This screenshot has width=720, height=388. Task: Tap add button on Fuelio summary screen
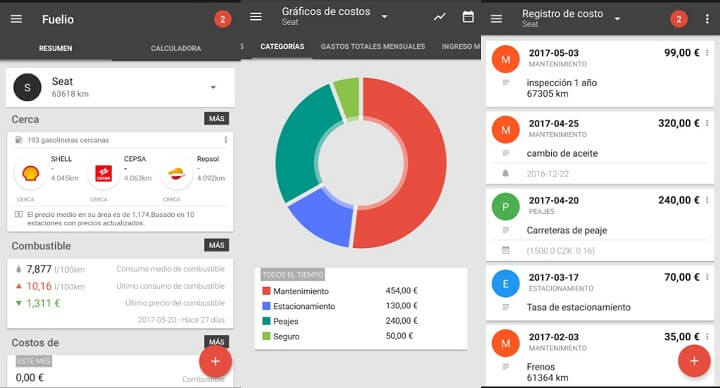click(x=215, y=361)
